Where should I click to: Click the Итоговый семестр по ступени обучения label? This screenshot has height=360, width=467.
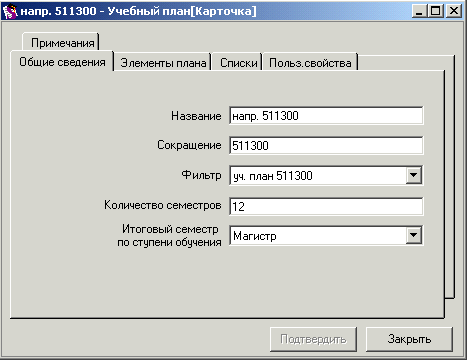(169, 235)
